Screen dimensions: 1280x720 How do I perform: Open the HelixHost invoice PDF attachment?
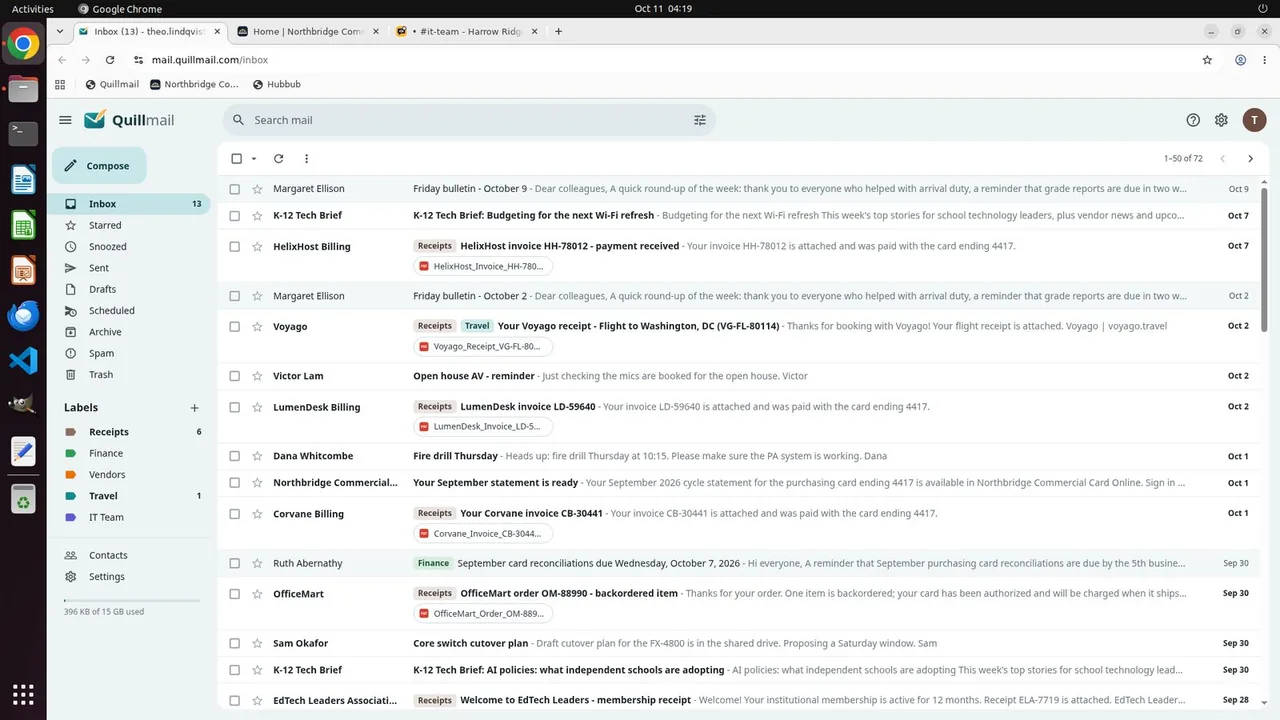click(x=483, y=266)
